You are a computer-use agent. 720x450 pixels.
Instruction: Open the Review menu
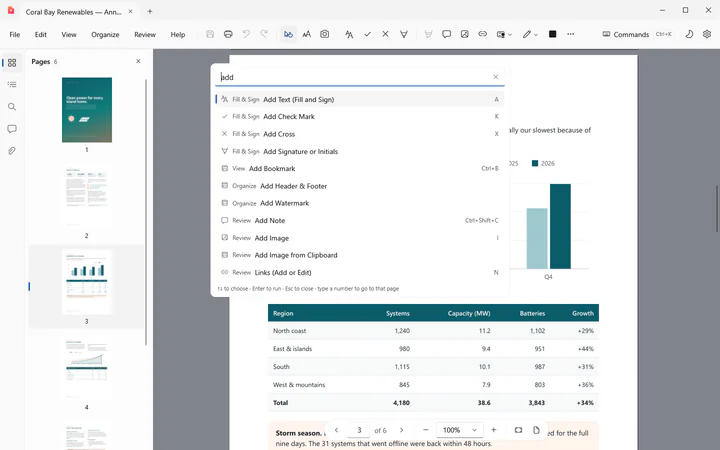coord(145,34)
